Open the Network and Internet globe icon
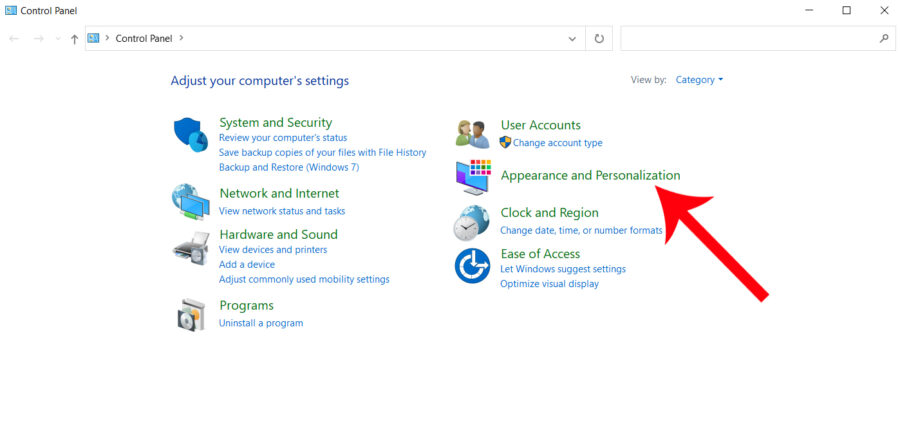This screenshot has width=900, height=421. click(x=191, y=202)
